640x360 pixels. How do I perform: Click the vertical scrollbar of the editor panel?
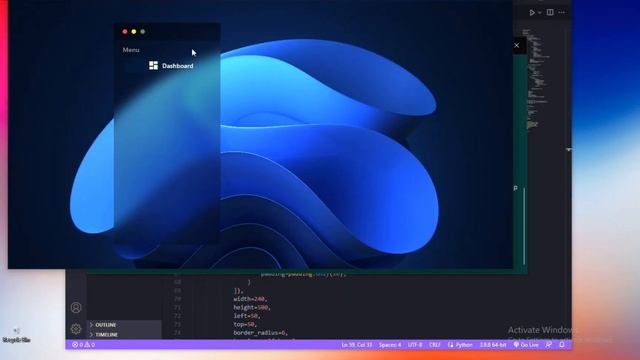(x=524, y=226)
